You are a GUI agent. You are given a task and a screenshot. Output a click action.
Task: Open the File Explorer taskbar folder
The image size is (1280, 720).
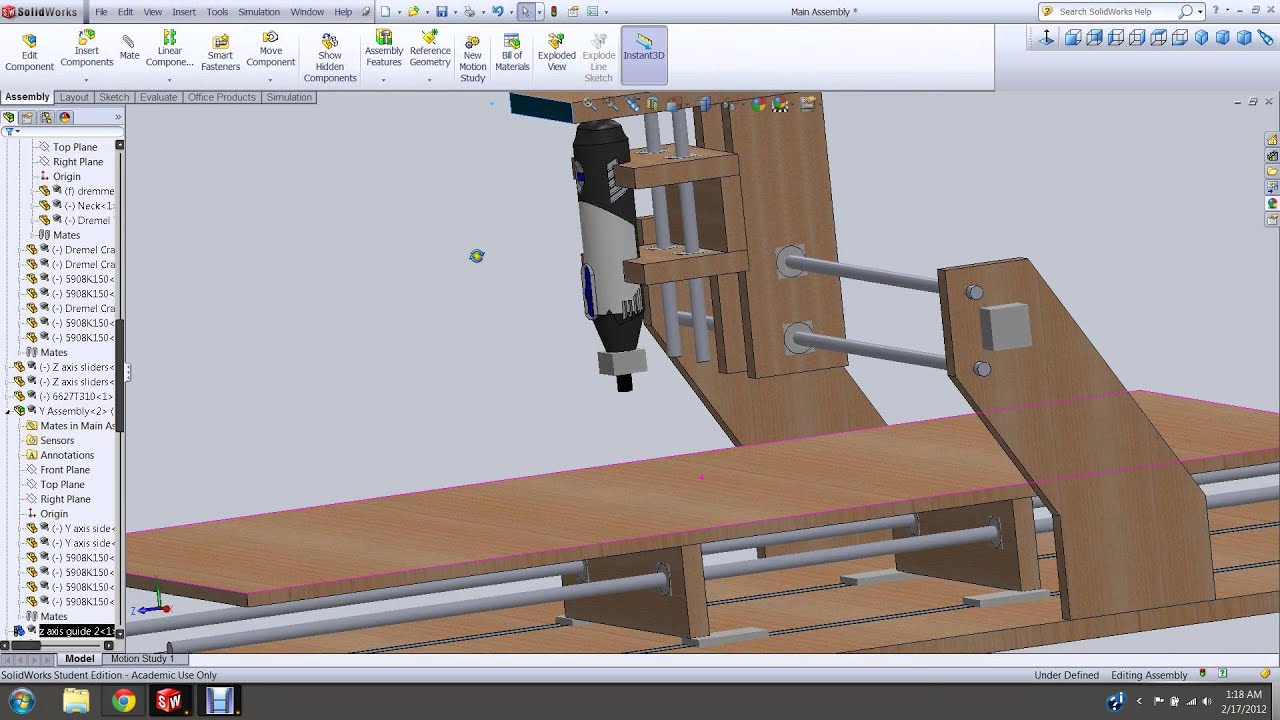pos(76,701)
